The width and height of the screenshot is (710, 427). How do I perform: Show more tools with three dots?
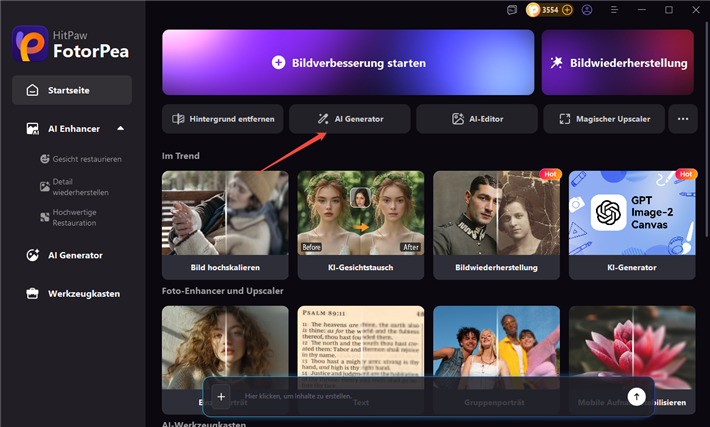[683, 119]
